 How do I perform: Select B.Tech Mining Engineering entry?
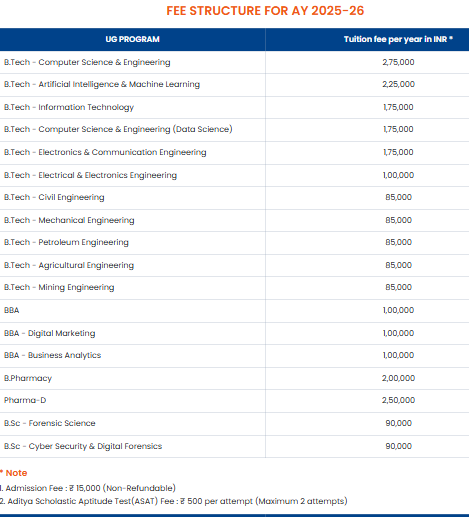[x=59, y=287]
